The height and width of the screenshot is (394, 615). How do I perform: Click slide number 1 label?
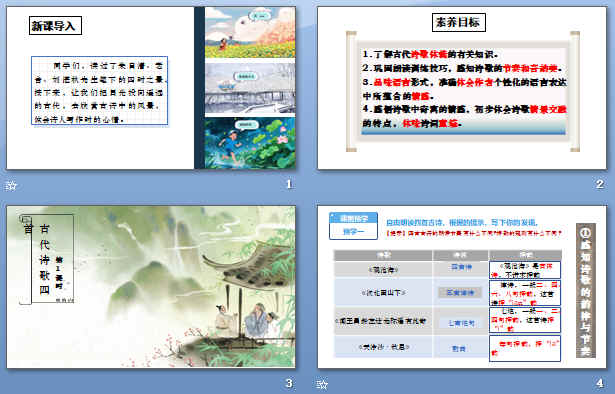click(289, 184)
